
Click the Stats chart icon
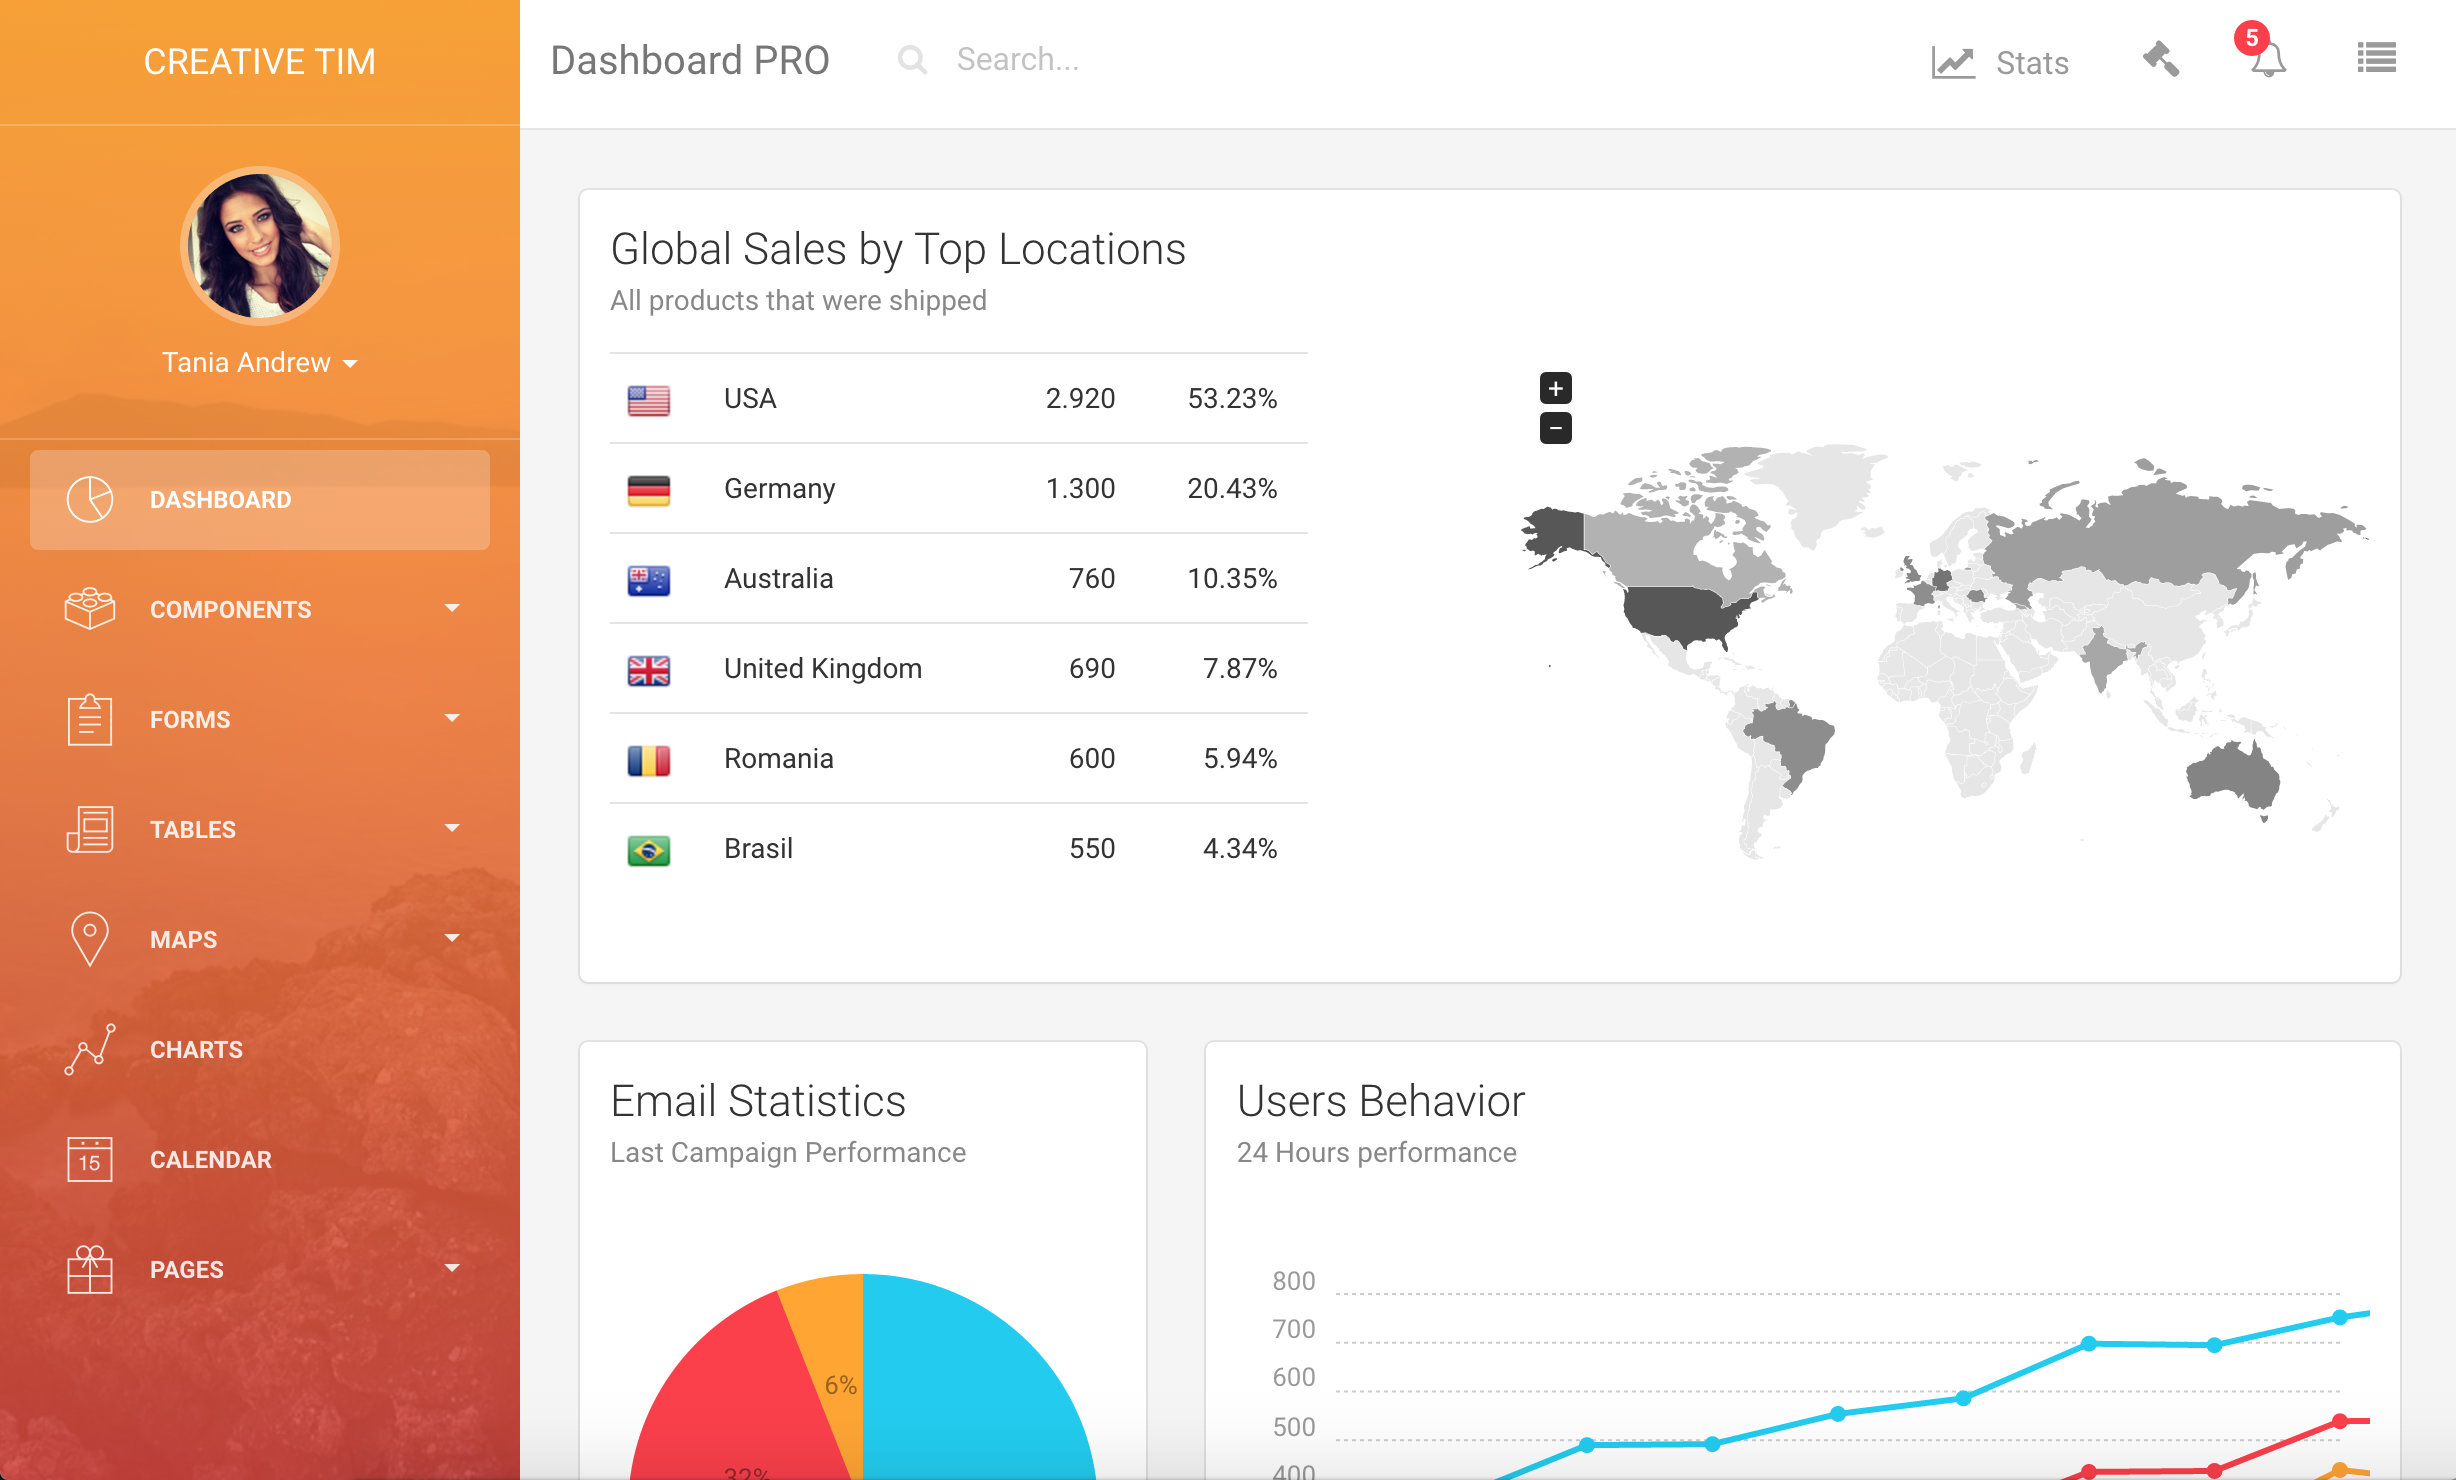(x=1952, y=63)
